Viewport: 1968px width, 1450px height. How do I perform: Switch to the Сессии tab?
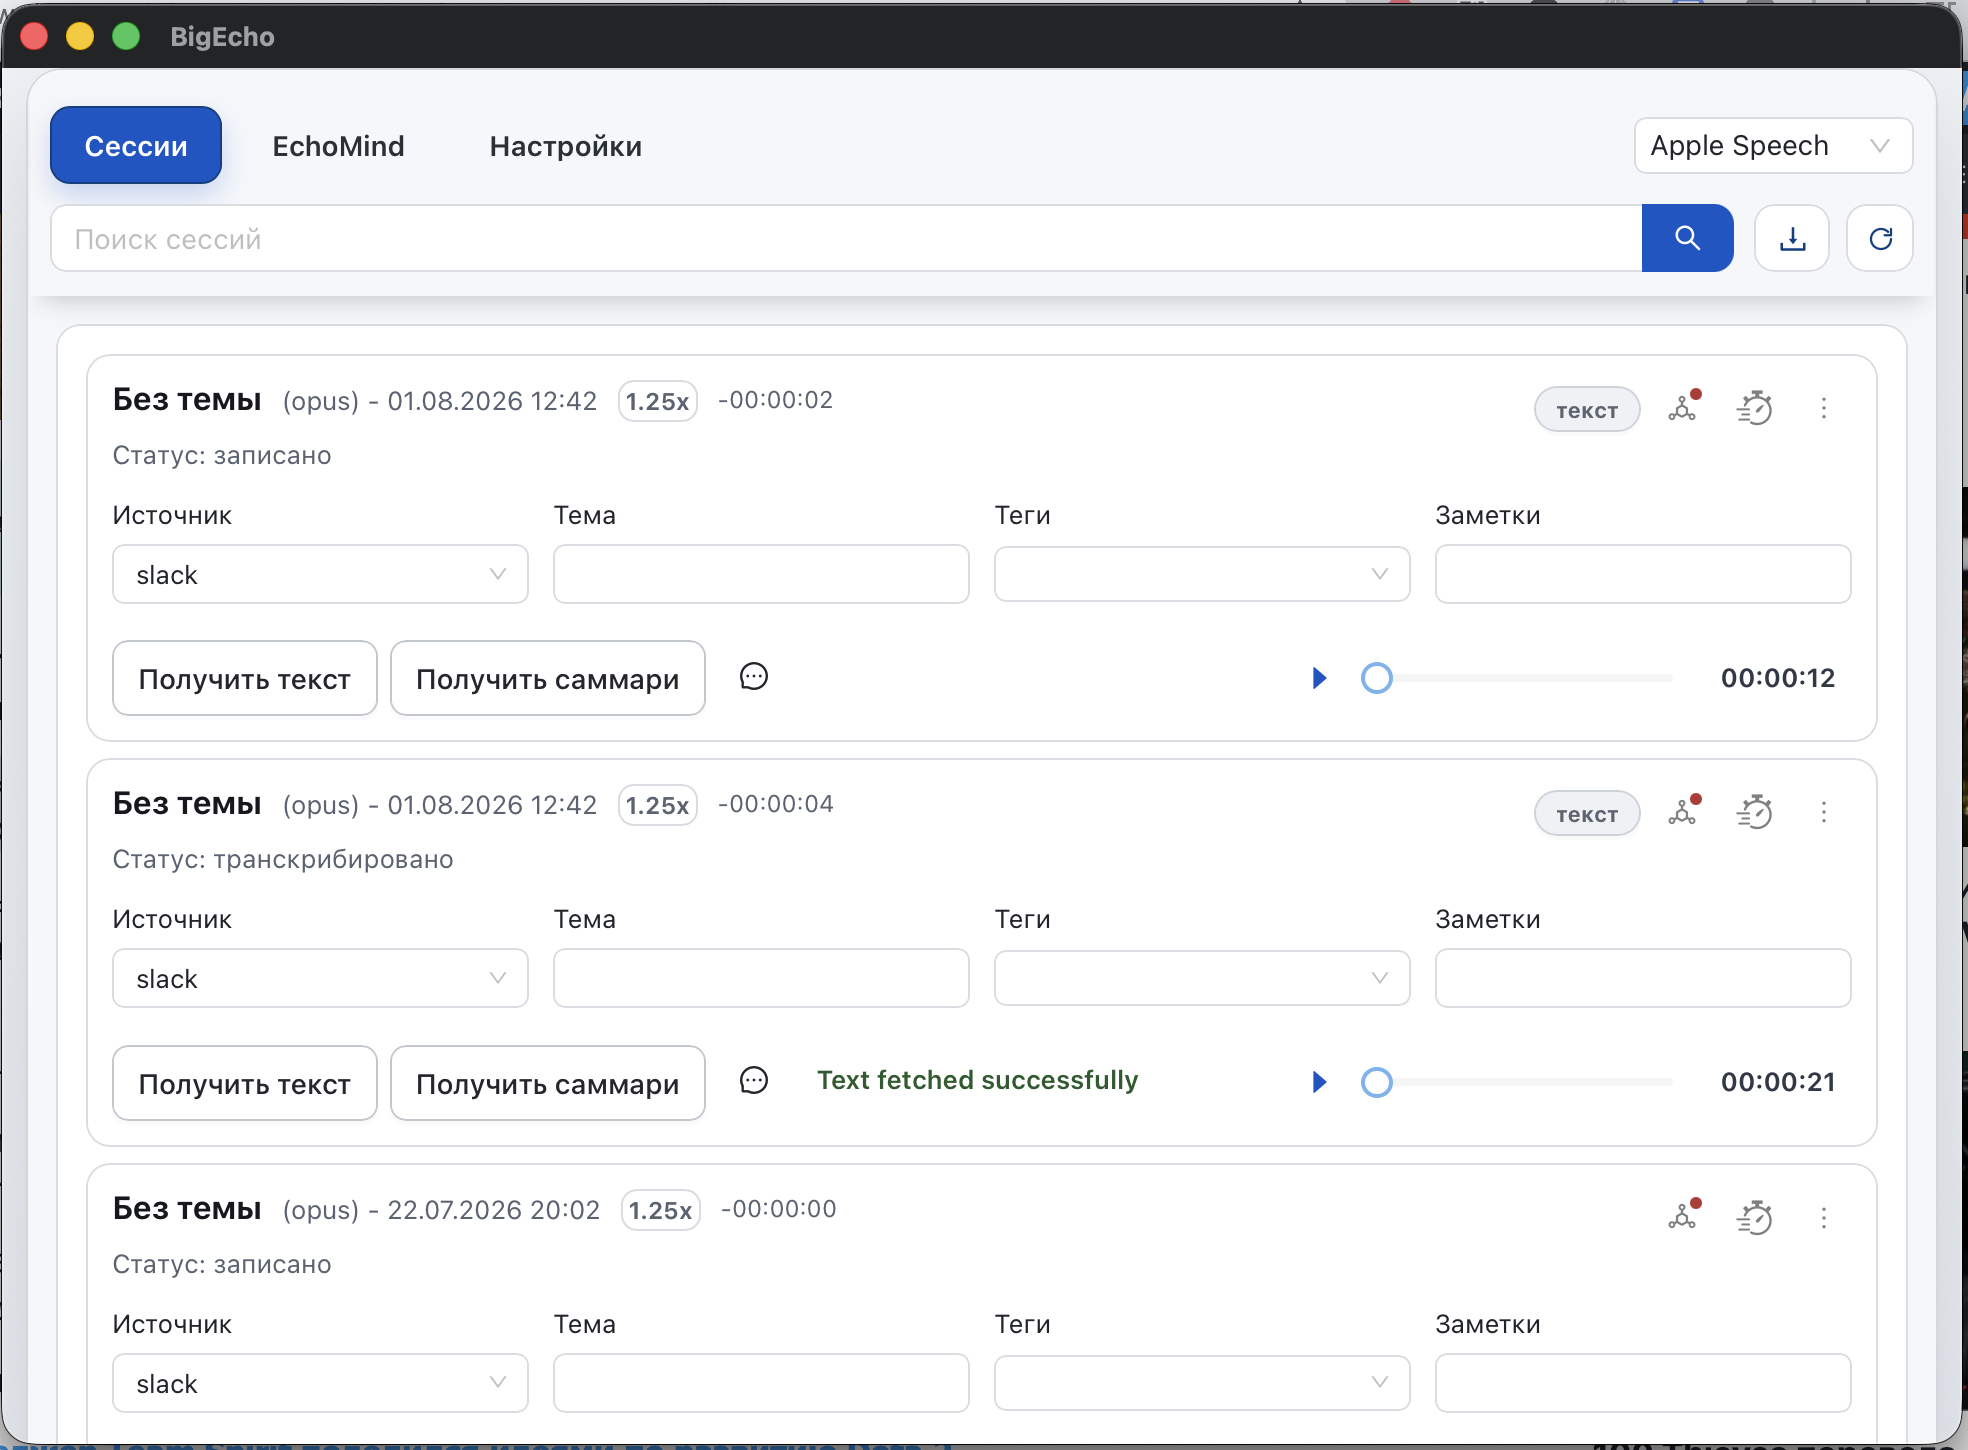coord(136,146)
